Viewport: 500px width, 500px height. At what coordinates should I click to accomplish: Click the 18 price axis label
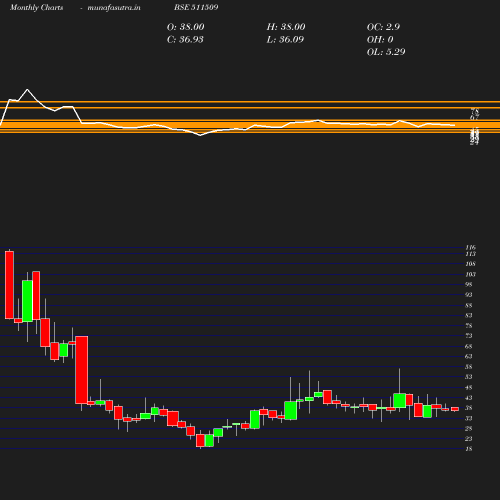pos(469,449)
